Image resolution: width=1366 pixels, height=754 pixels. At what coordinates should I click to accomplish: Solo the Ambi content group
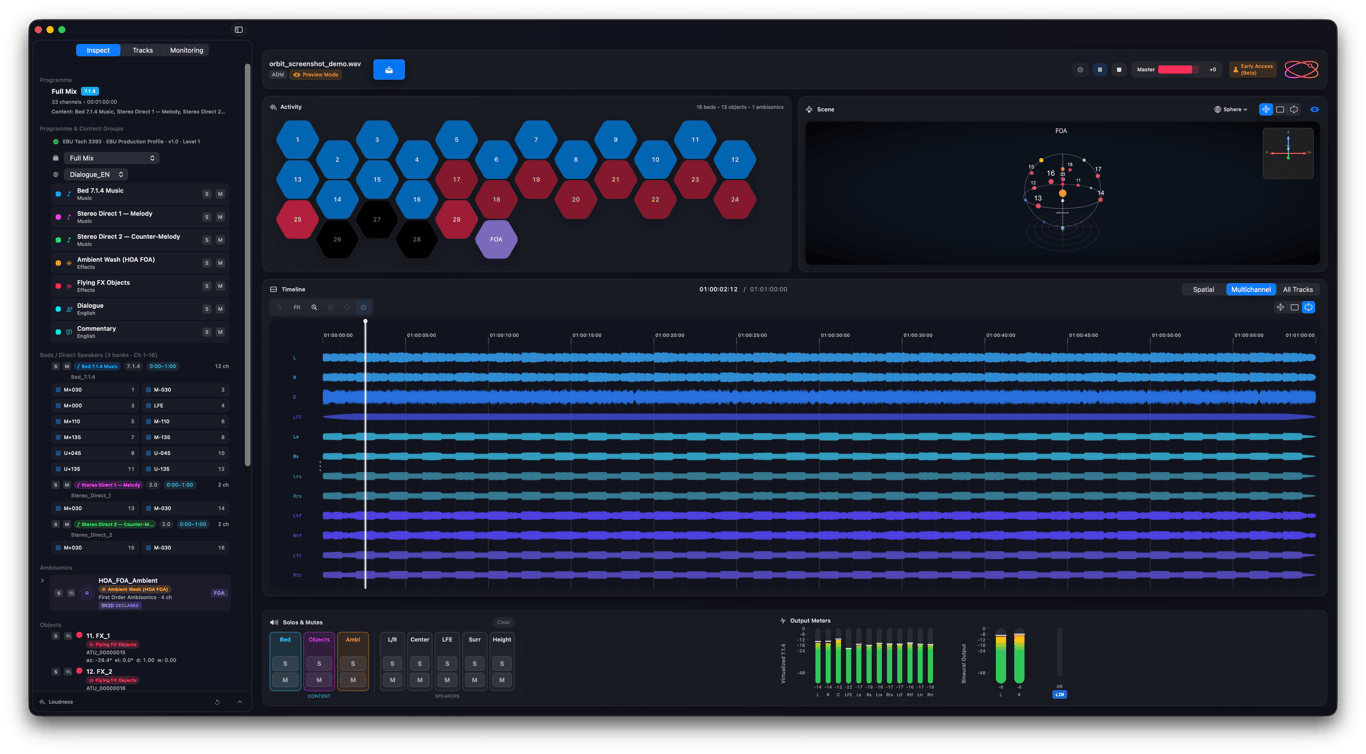[353, 664]
